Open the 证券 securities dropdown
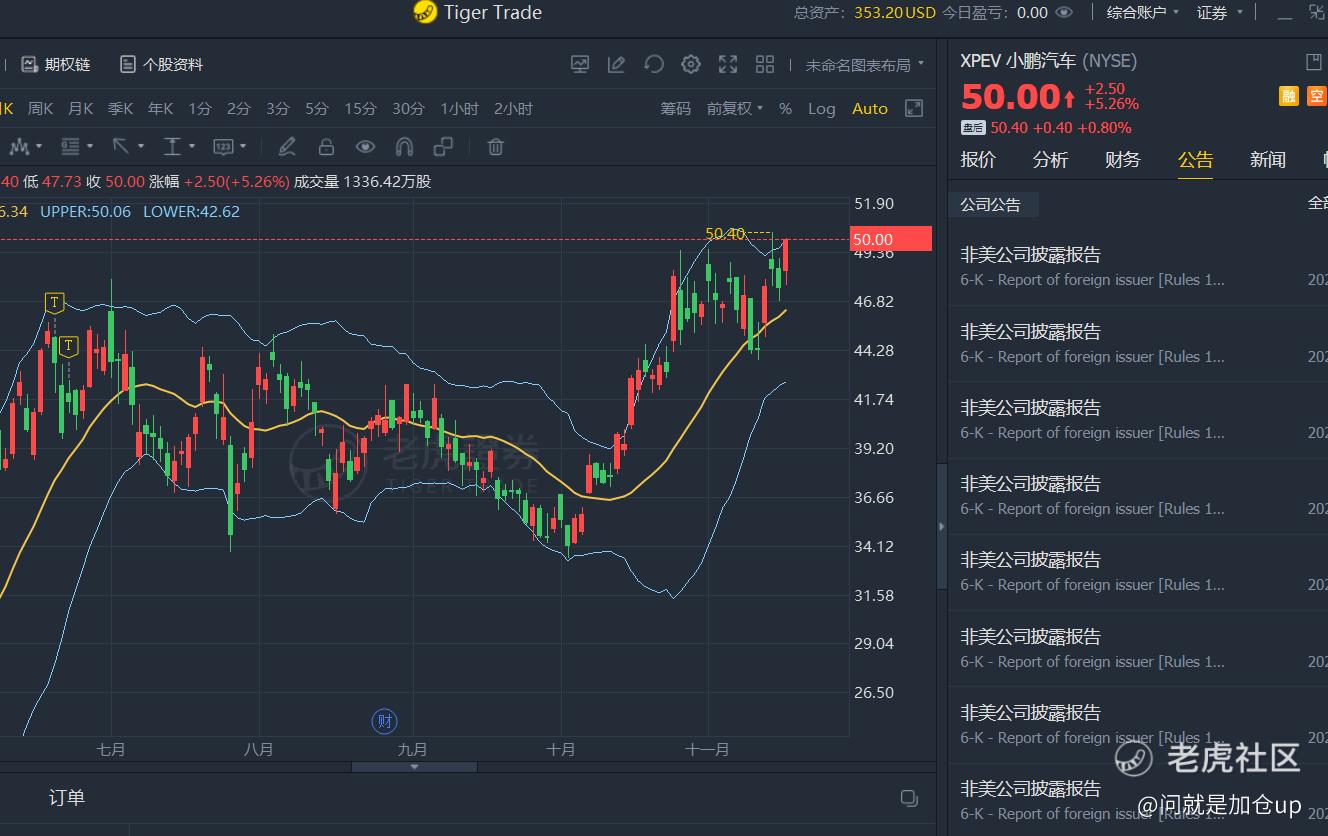The width and height of the screenshot is (1328, 836). tap(1220, 13)
